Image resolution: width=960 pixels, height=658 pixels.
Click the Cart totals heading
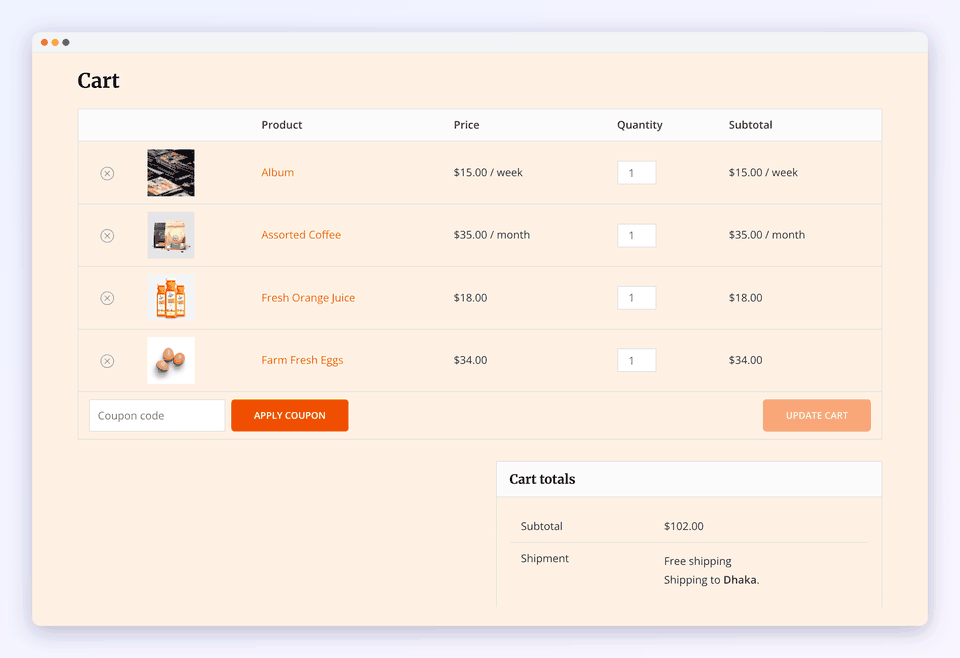point(542,479)
